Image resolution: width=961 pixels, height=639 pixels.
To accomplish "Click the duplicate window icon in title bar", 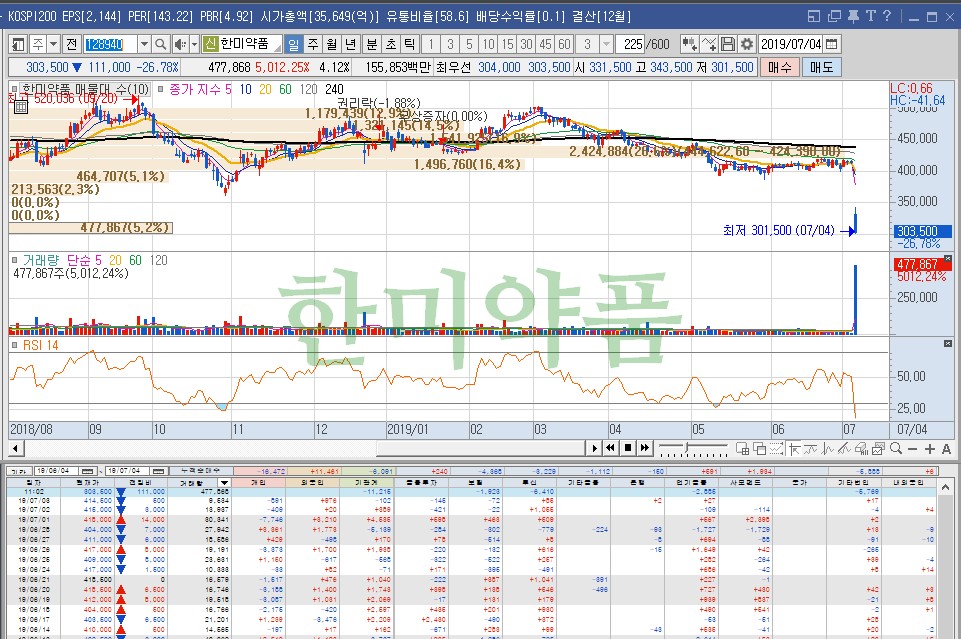I will pyautogui.click(x=834, y=17).
